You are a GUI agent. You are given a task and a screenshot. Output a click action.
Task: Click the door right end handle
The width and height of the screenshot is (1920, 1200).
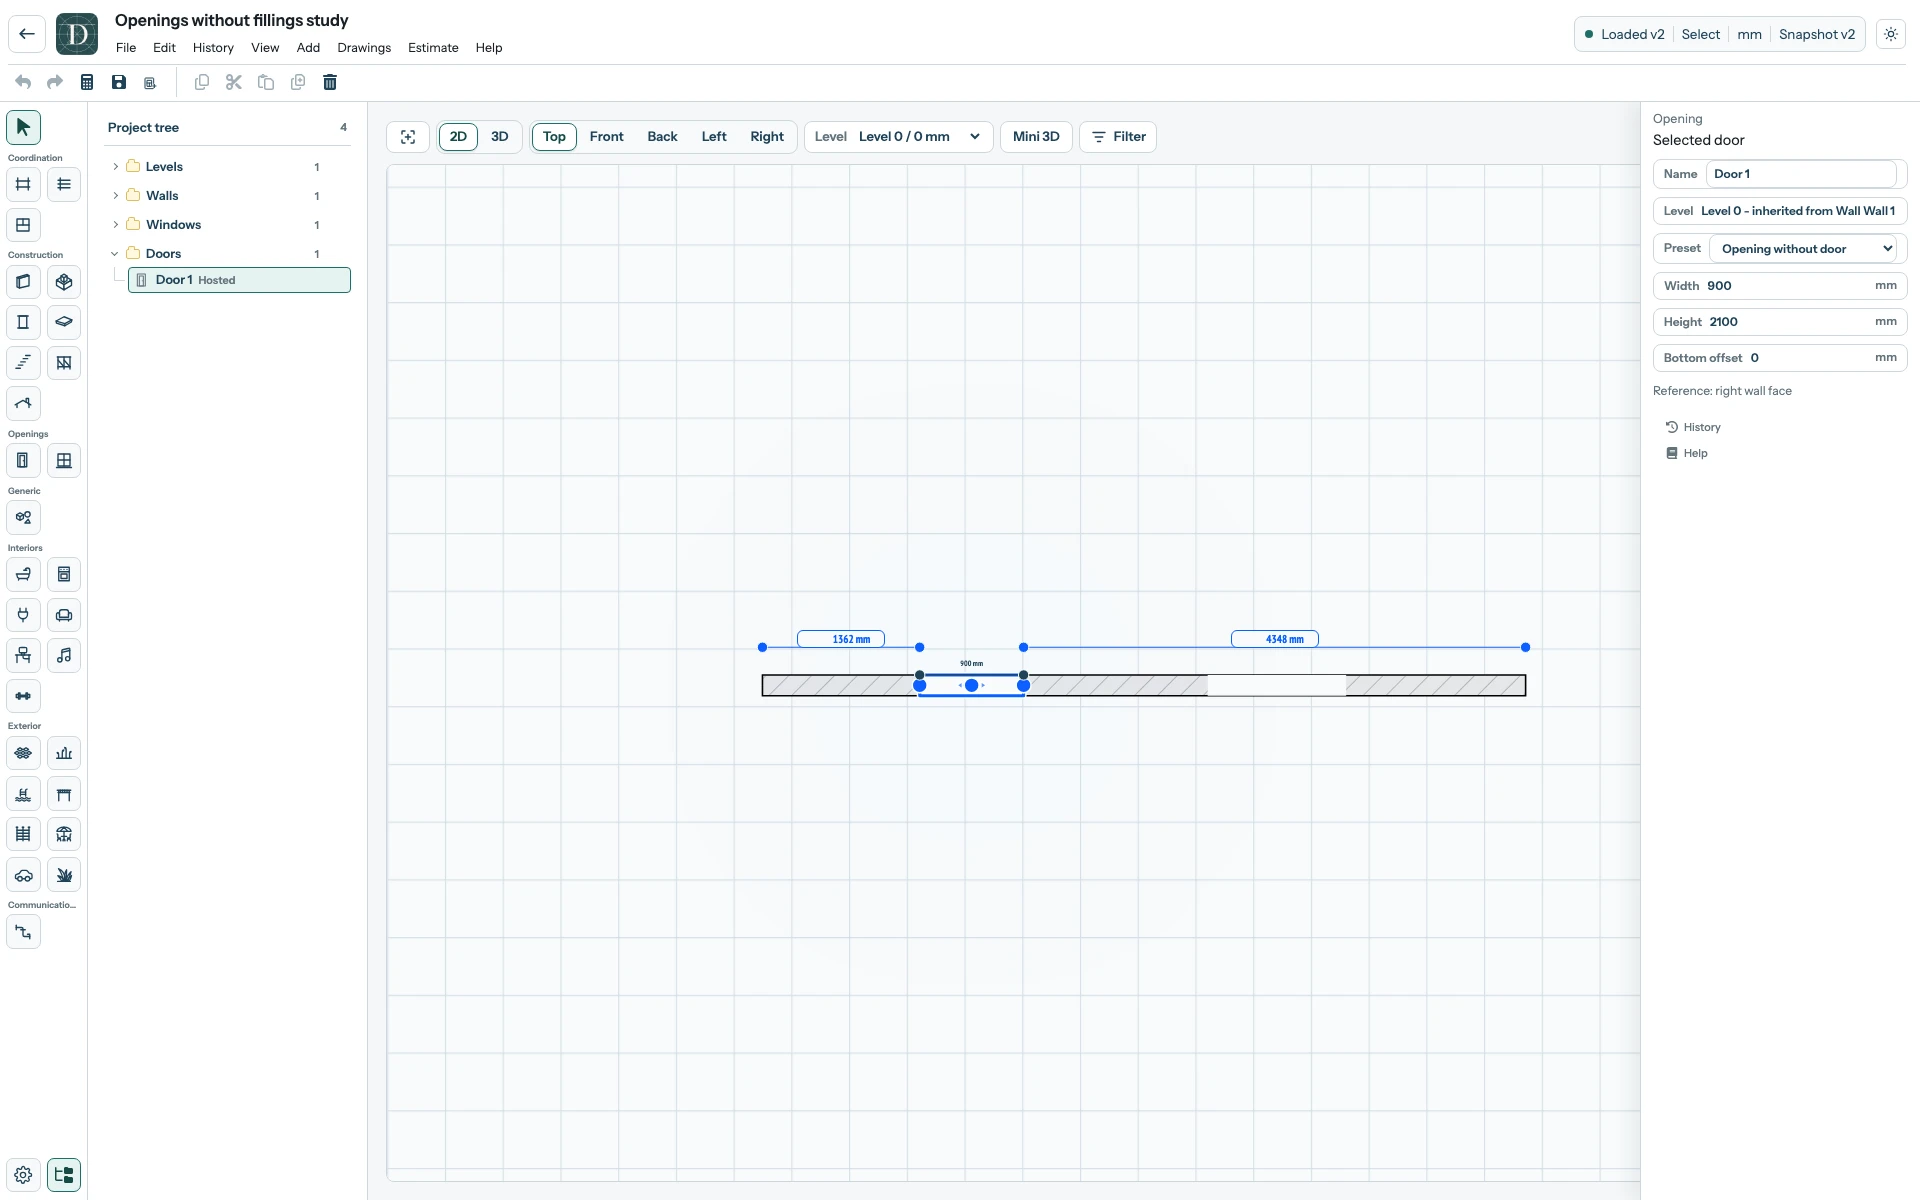click(x=1023, y=685)
